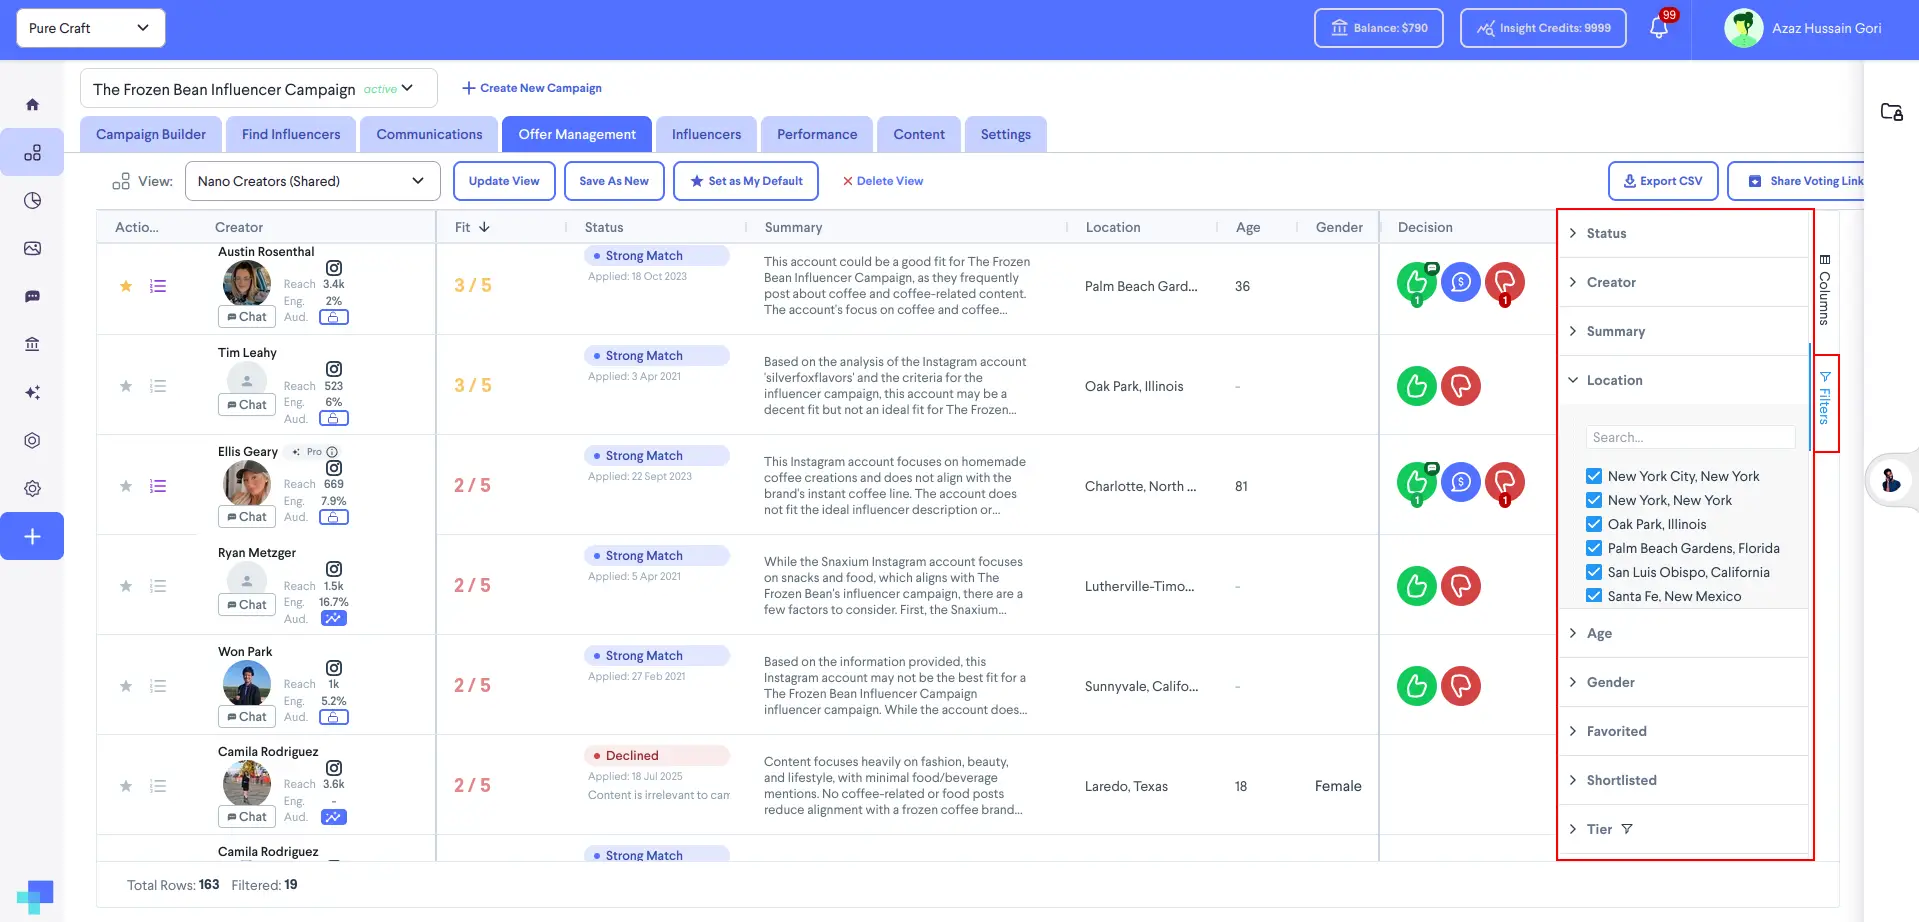
Task: Approve Ryan Metzger with thumbs up
Action: (x=1416, y=586)
